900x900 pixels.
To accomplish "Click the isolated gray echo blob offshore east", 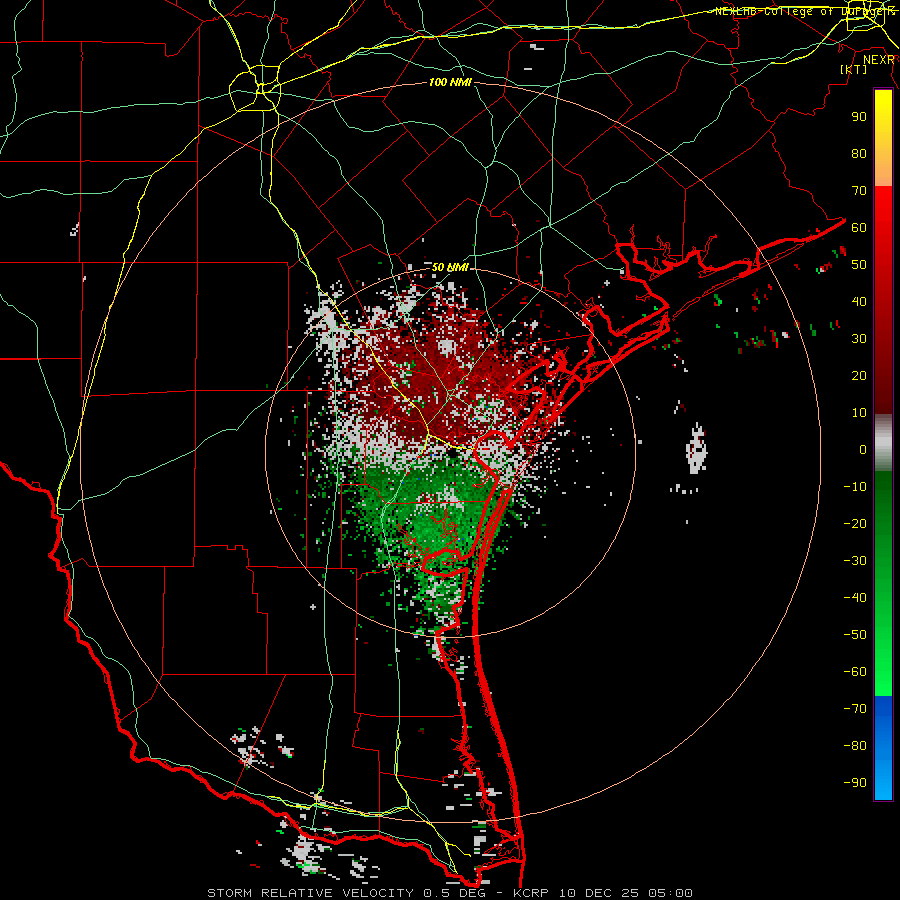I will pos(697,448).
